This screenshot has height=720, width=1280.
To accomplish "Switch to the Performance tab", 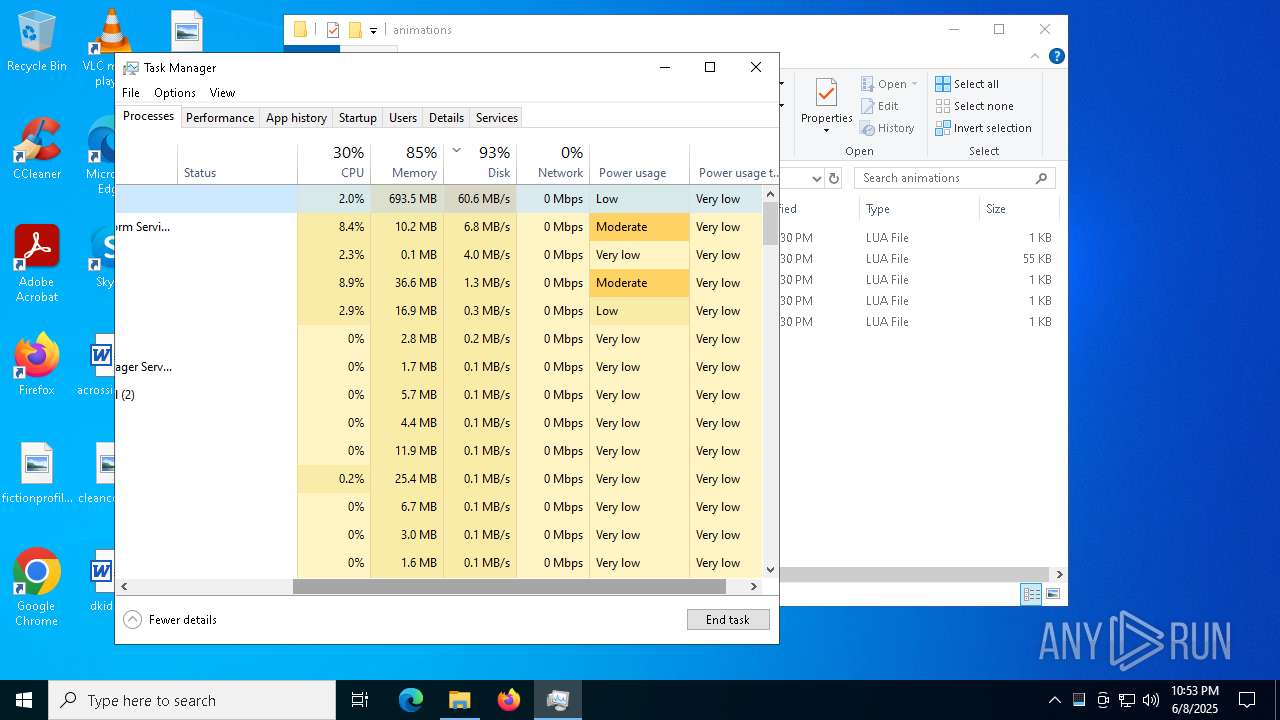I will (x=220, y=118).
